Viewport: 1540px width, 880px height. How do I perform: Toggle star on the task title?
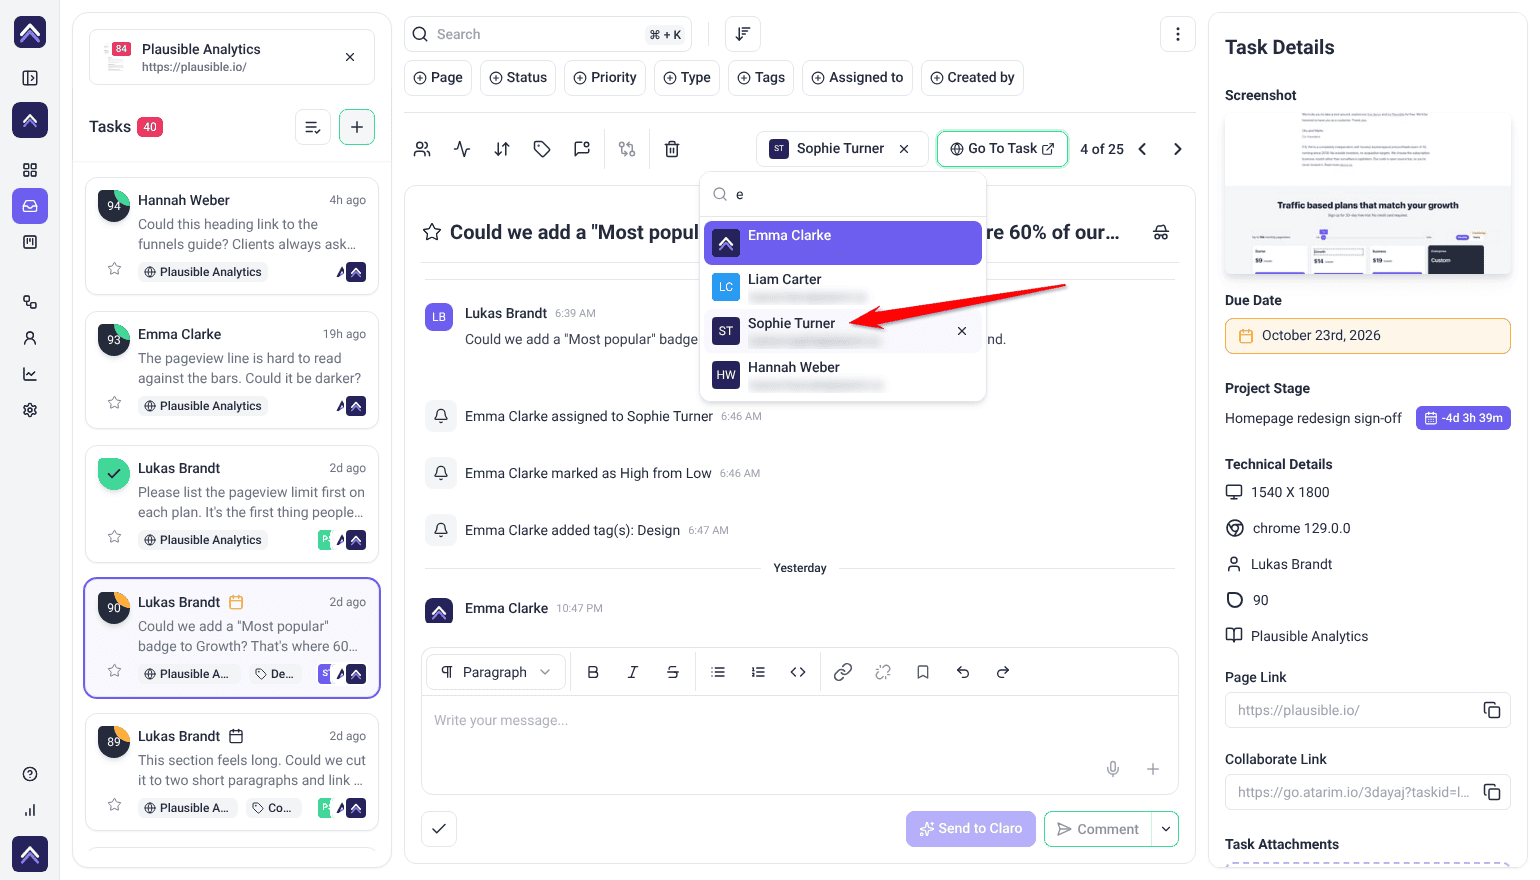pyautogui.click(x=432, y=232)
